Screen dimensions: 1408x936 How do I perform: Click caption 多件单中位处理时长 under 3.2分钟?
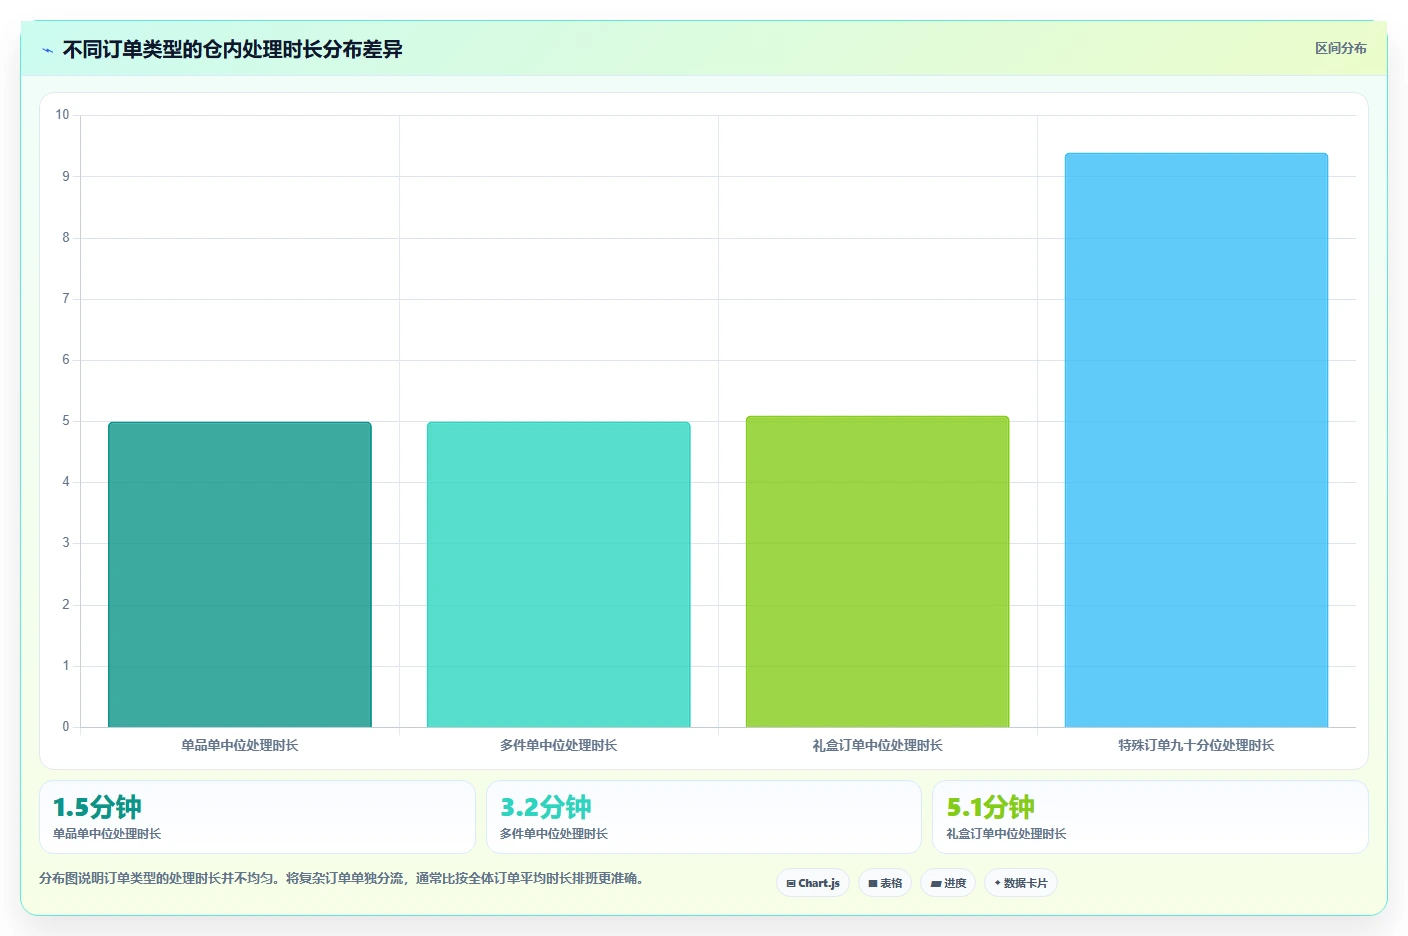tap(554, 833)
